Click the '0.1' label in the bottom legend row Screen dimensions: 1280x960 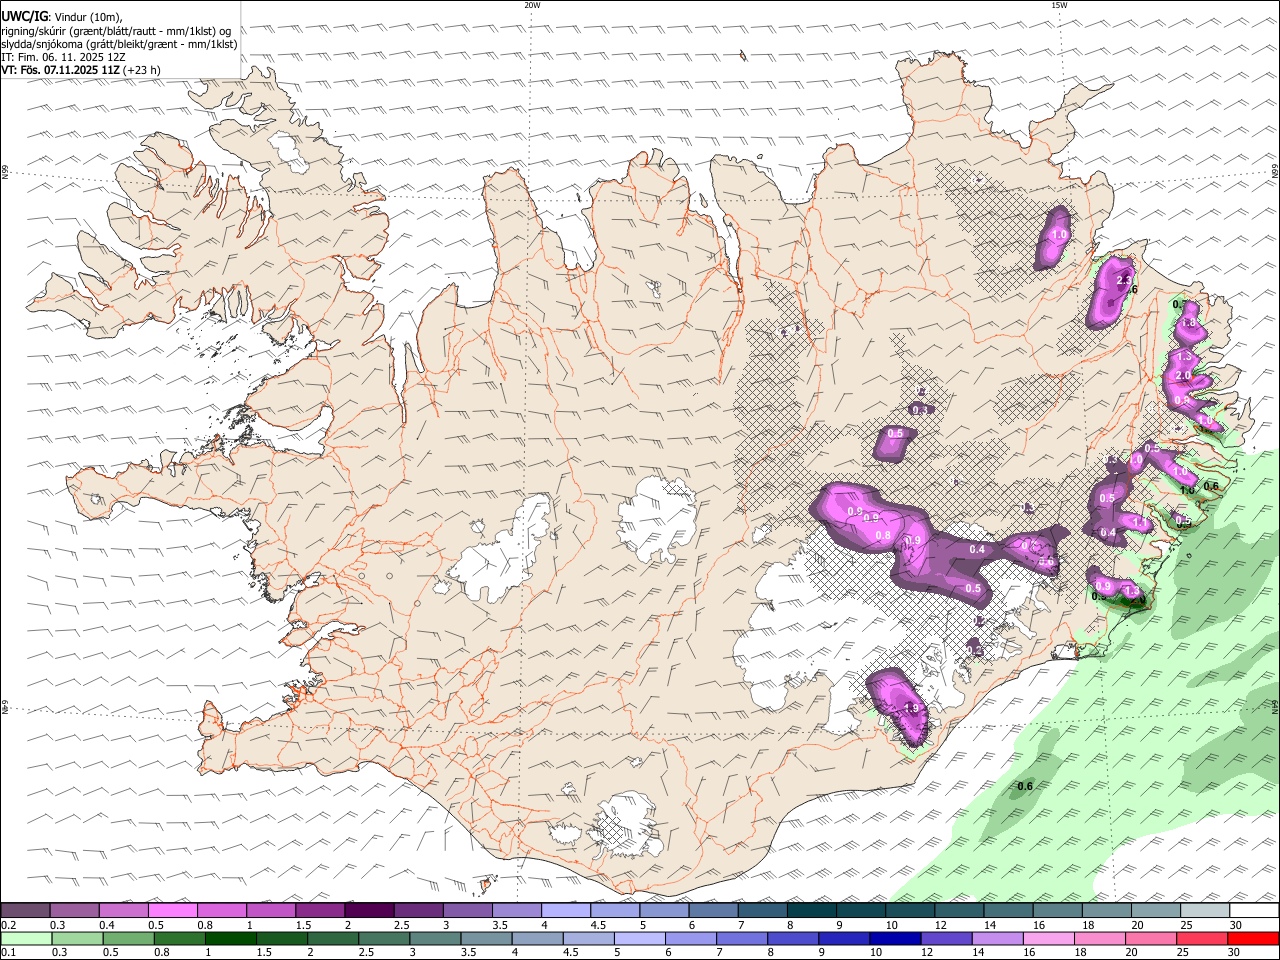point(9,953)
